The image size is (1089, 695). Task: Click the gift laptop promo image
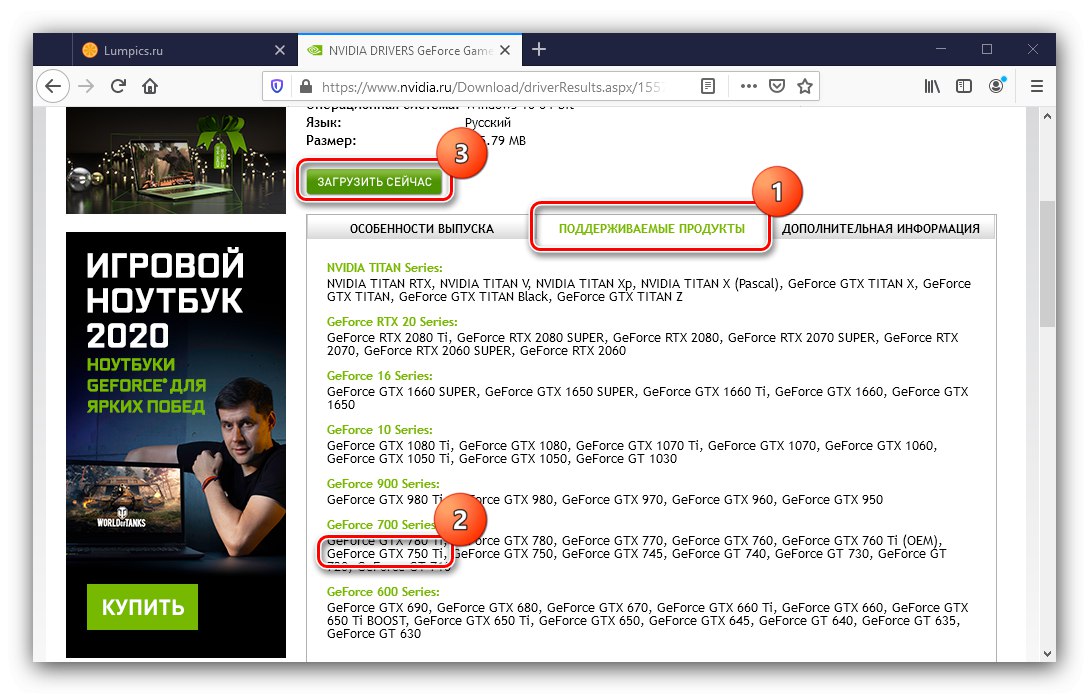coord(176,160)
